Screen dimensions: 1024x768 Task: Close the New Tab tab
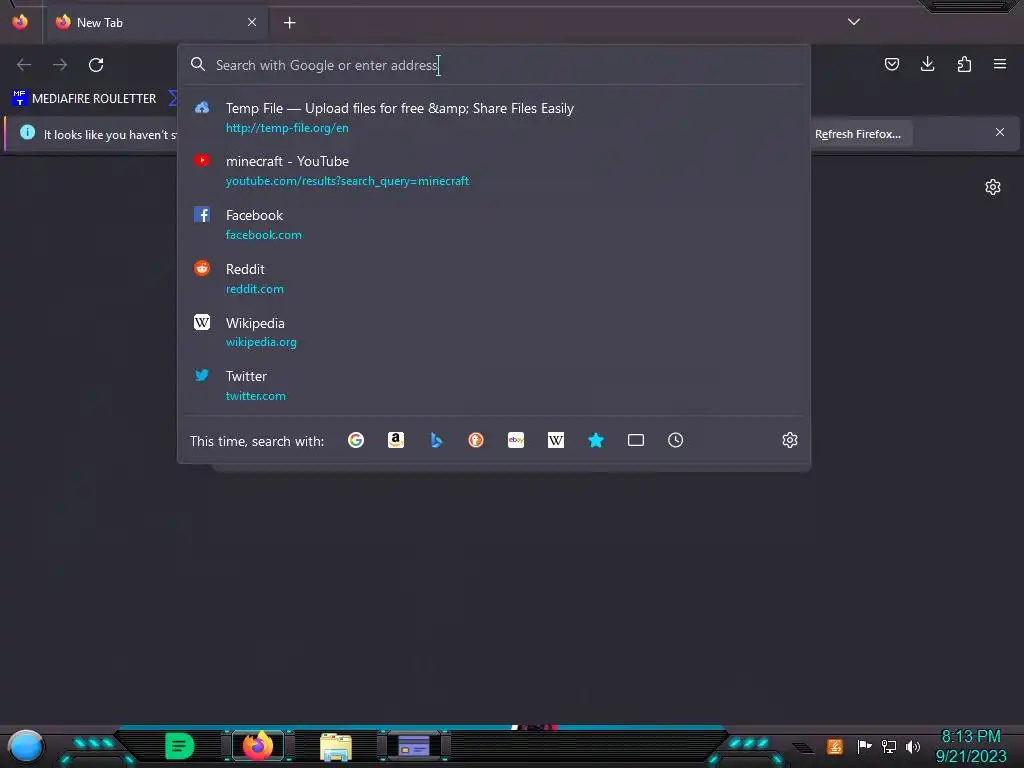[x=252, y=22]
